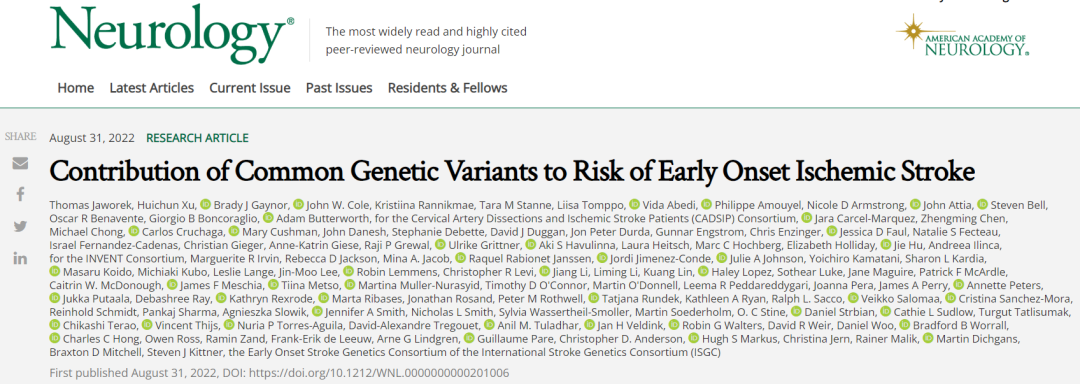This screenshot has width=1080, height=384.
Task: Open ORCID icon beside Brady J Gaynor
Action: pos(205,204)
